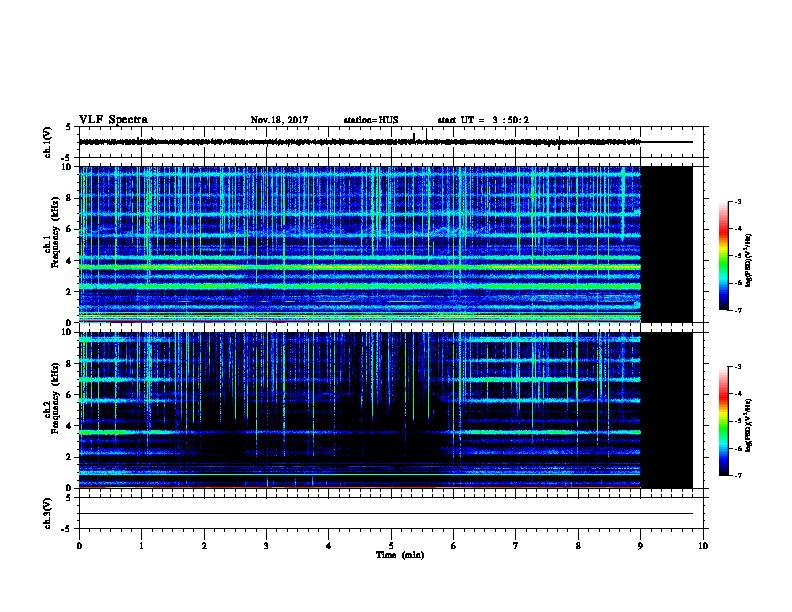
Task: Click ch.2 frequency axis tick 2
Action: click(70, 457)
